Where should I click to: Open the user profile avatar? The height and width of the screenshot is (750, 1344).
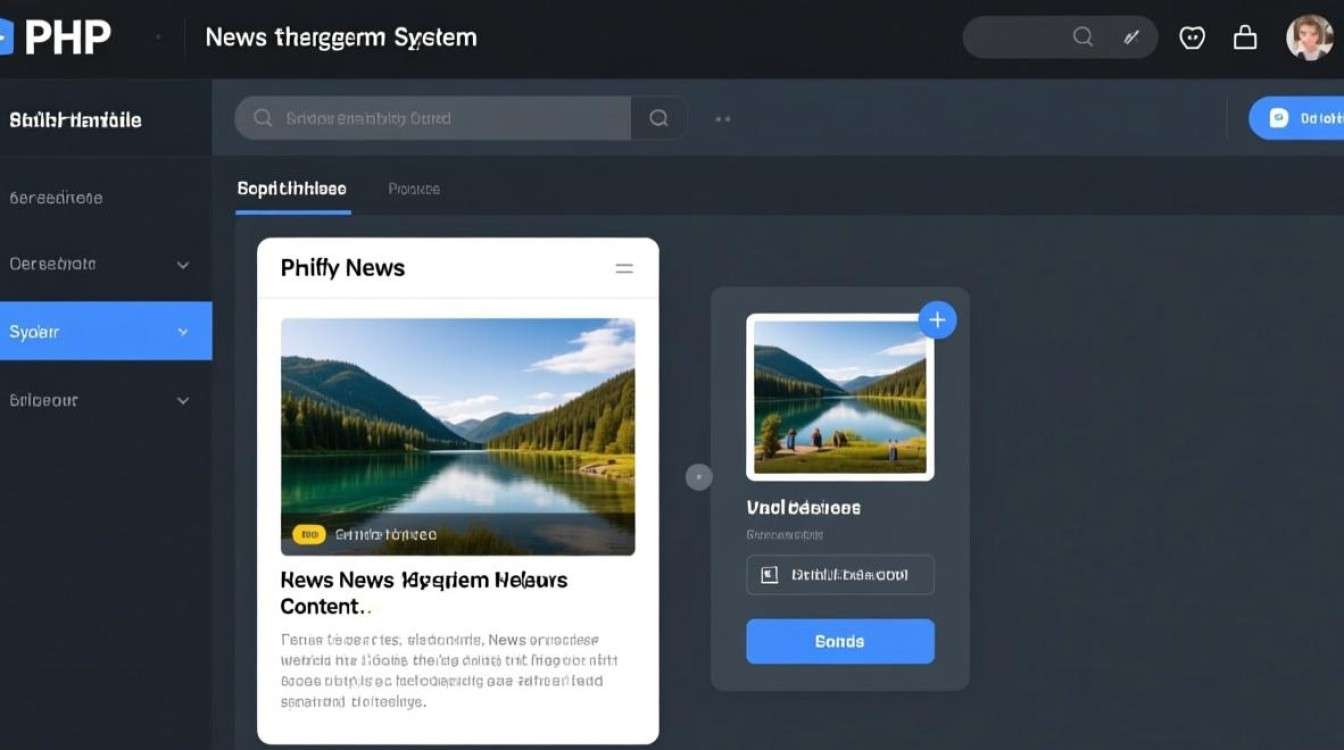pyautogui.click(x=1309, y=38)
